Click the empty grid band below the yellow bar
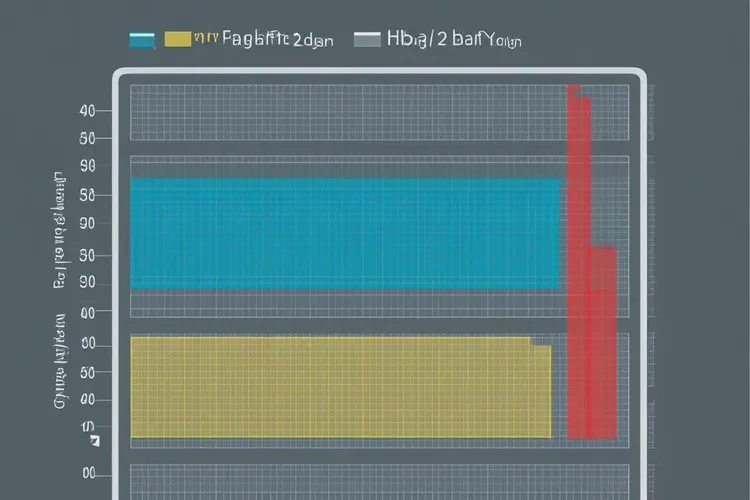 (x=344, y=480)
